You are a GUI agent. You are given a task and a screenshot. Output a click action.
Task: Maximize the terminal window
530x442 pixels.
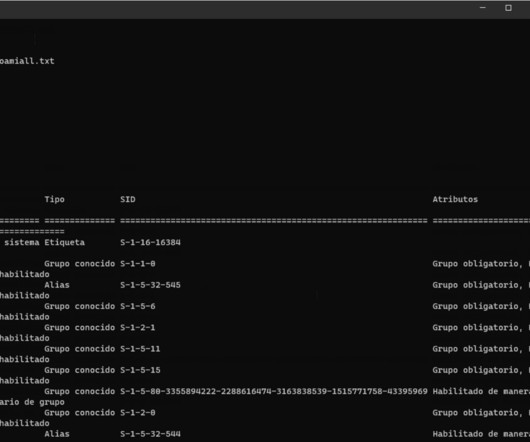(508, 8)
